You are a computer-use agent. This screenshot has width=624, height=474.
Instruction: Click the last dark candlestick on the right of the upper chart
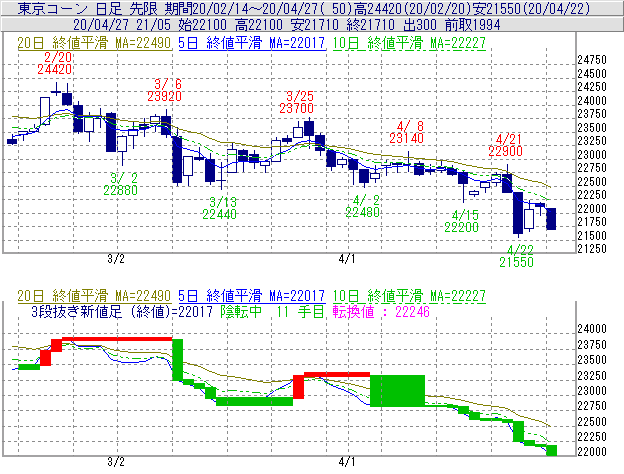click(x=551, y=219)
